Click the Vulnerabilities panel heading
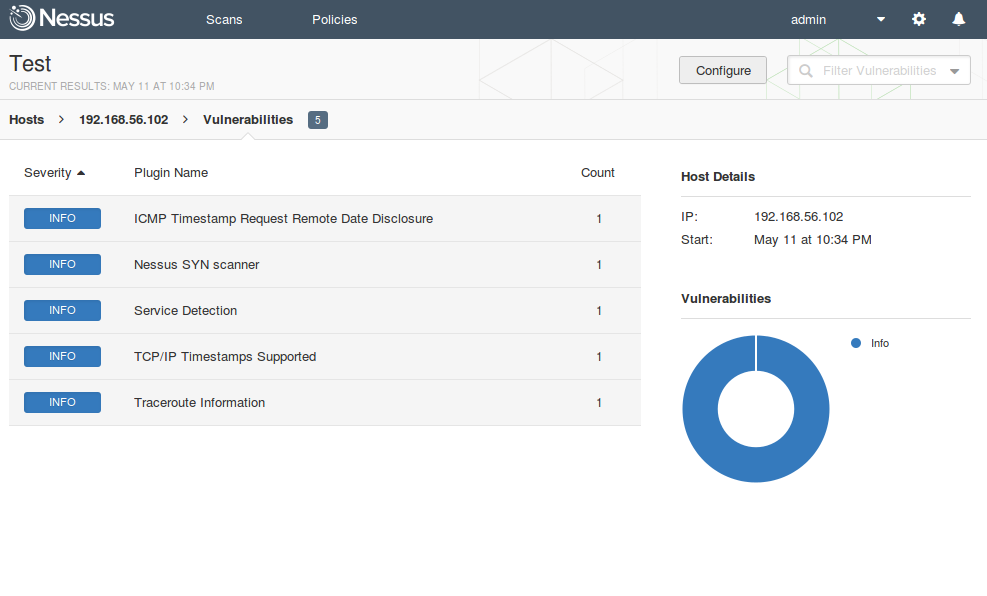 [x=726, y=299]
